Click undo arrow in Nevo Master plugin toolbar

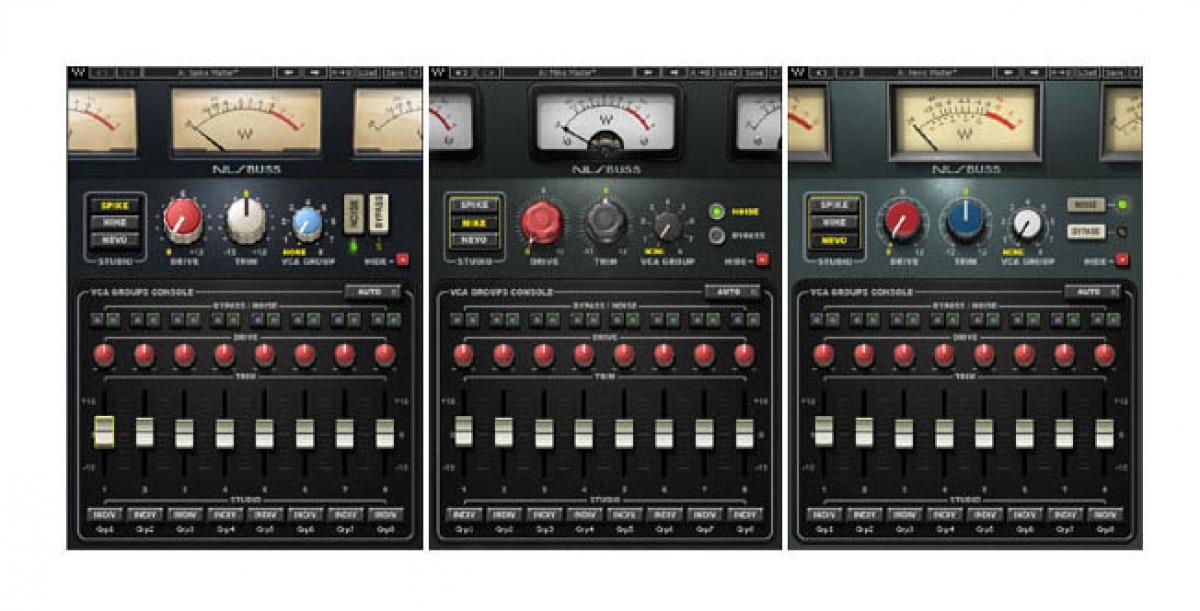coord(821,73)
